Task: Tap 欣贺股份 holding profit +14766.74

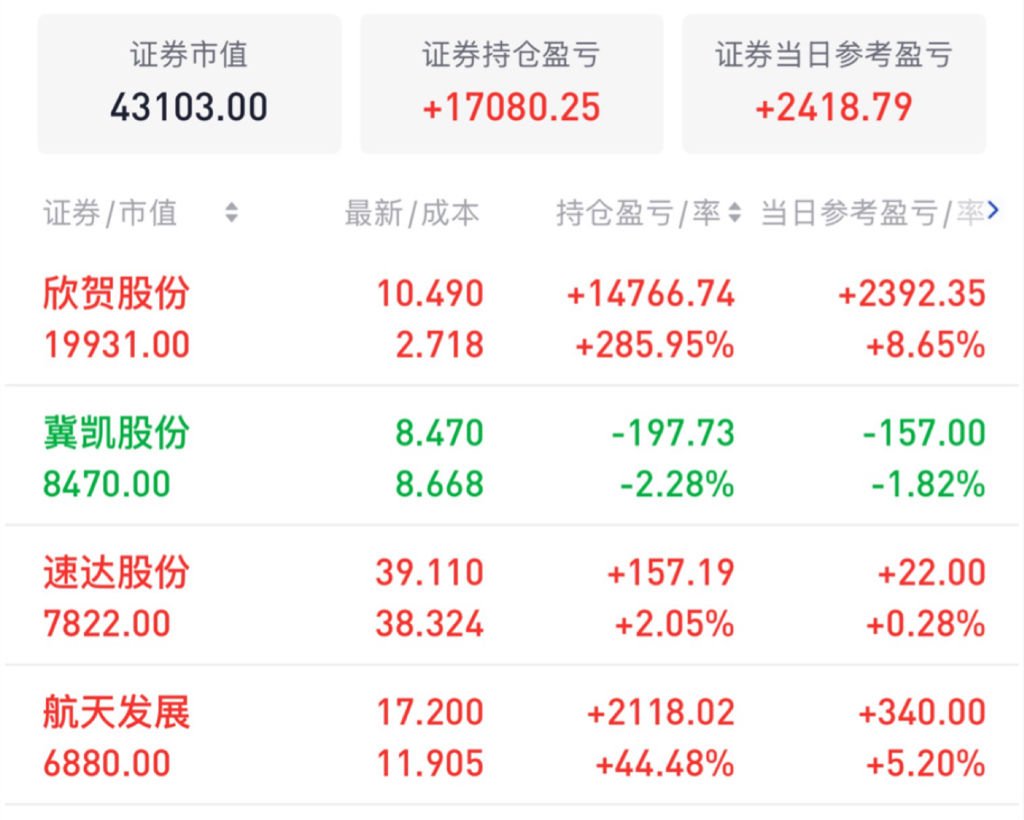Action: 650,294
